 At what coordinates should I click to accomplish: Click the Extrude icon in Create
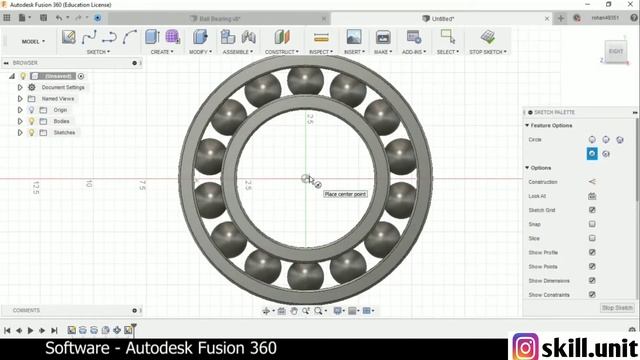click(152, 37)
